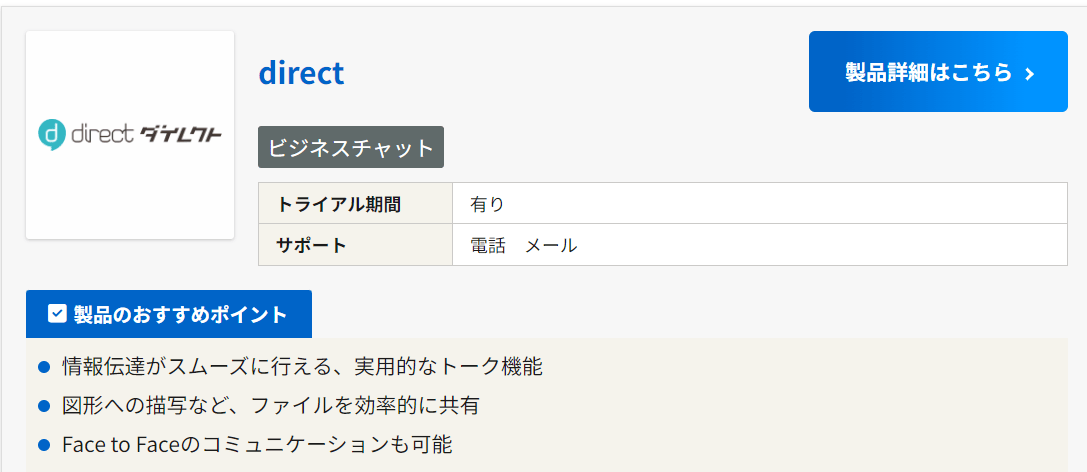Click the ダイレクト katakana logo text
Viewport: 1087px width, 472px height.
pos(182,134)
